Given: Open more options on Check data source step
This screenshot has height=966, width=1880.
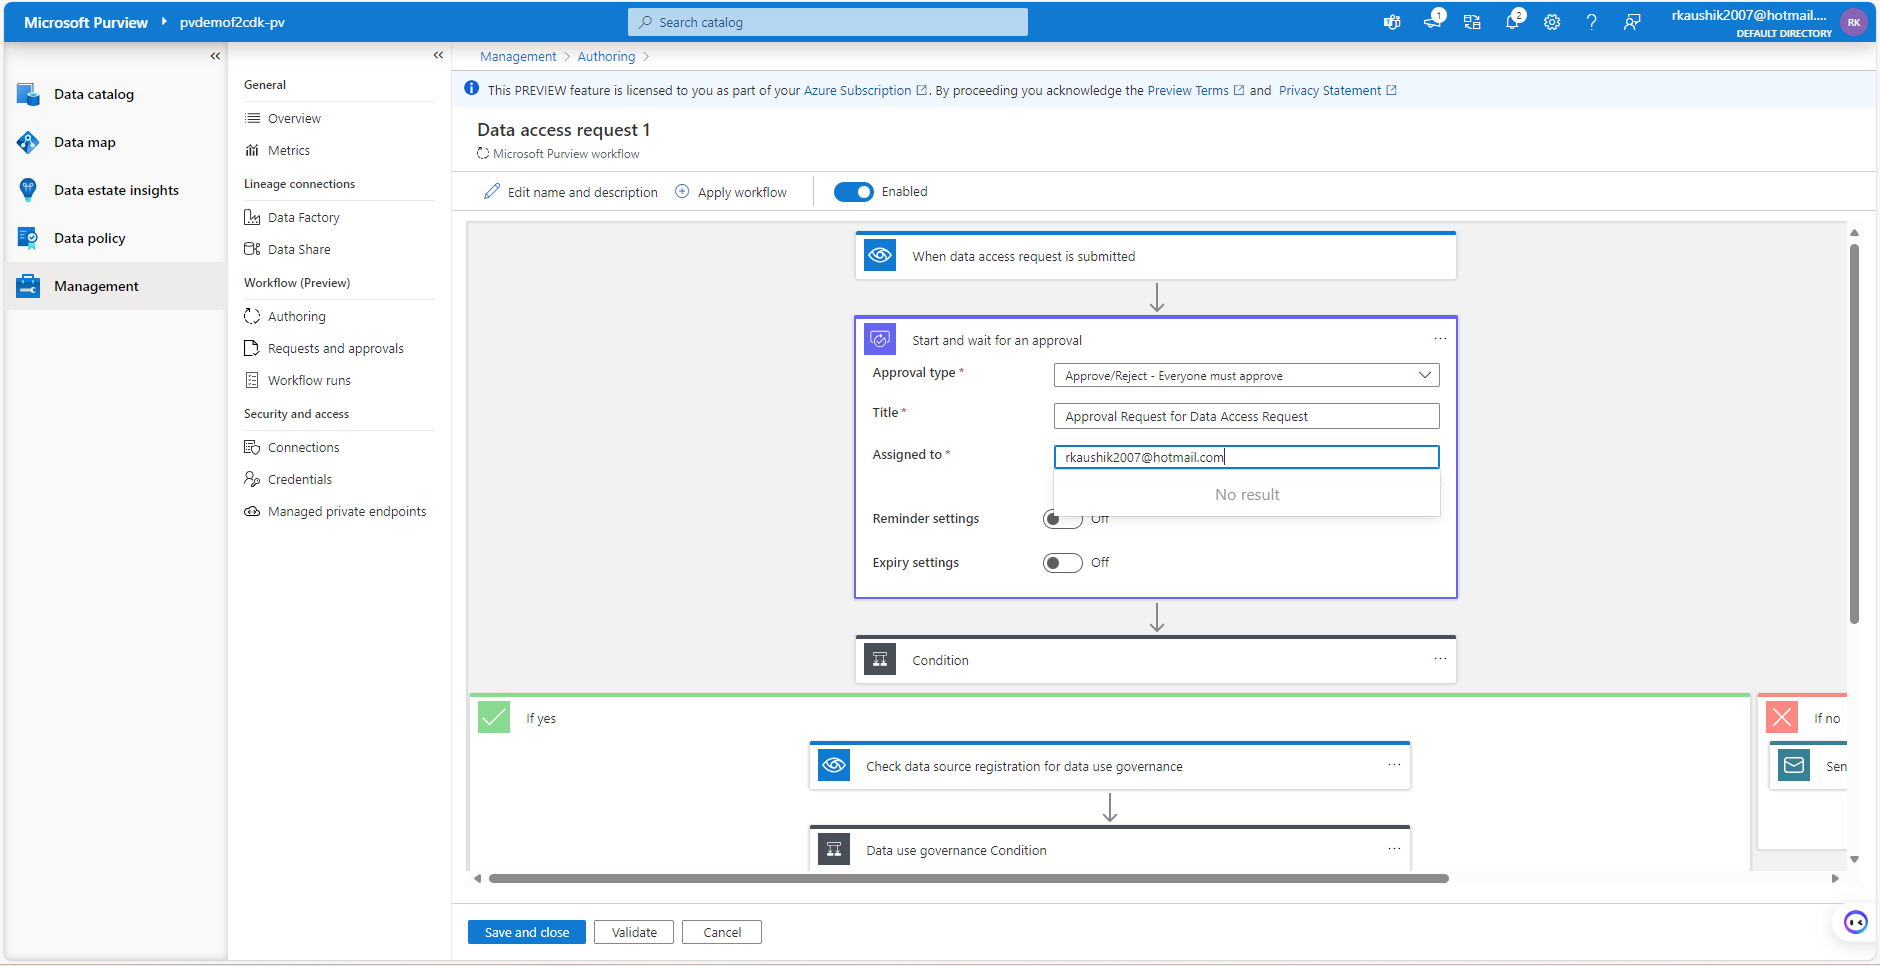Looking at the screenshot, I should [1394, 765].
